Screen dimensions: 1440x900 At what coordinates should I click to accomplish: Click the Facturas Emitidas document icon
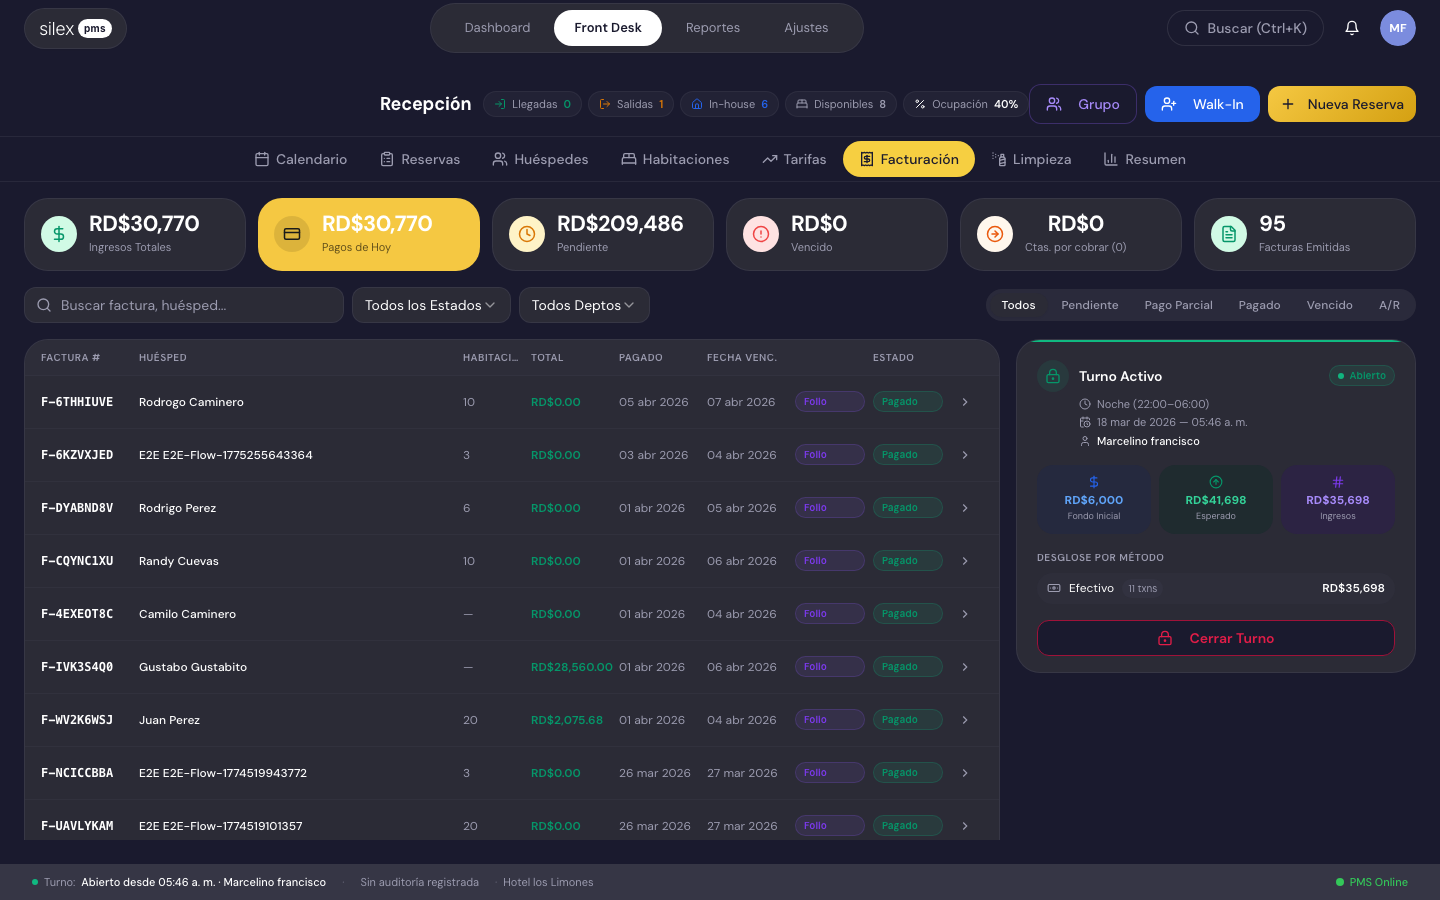click(1229, 234)
